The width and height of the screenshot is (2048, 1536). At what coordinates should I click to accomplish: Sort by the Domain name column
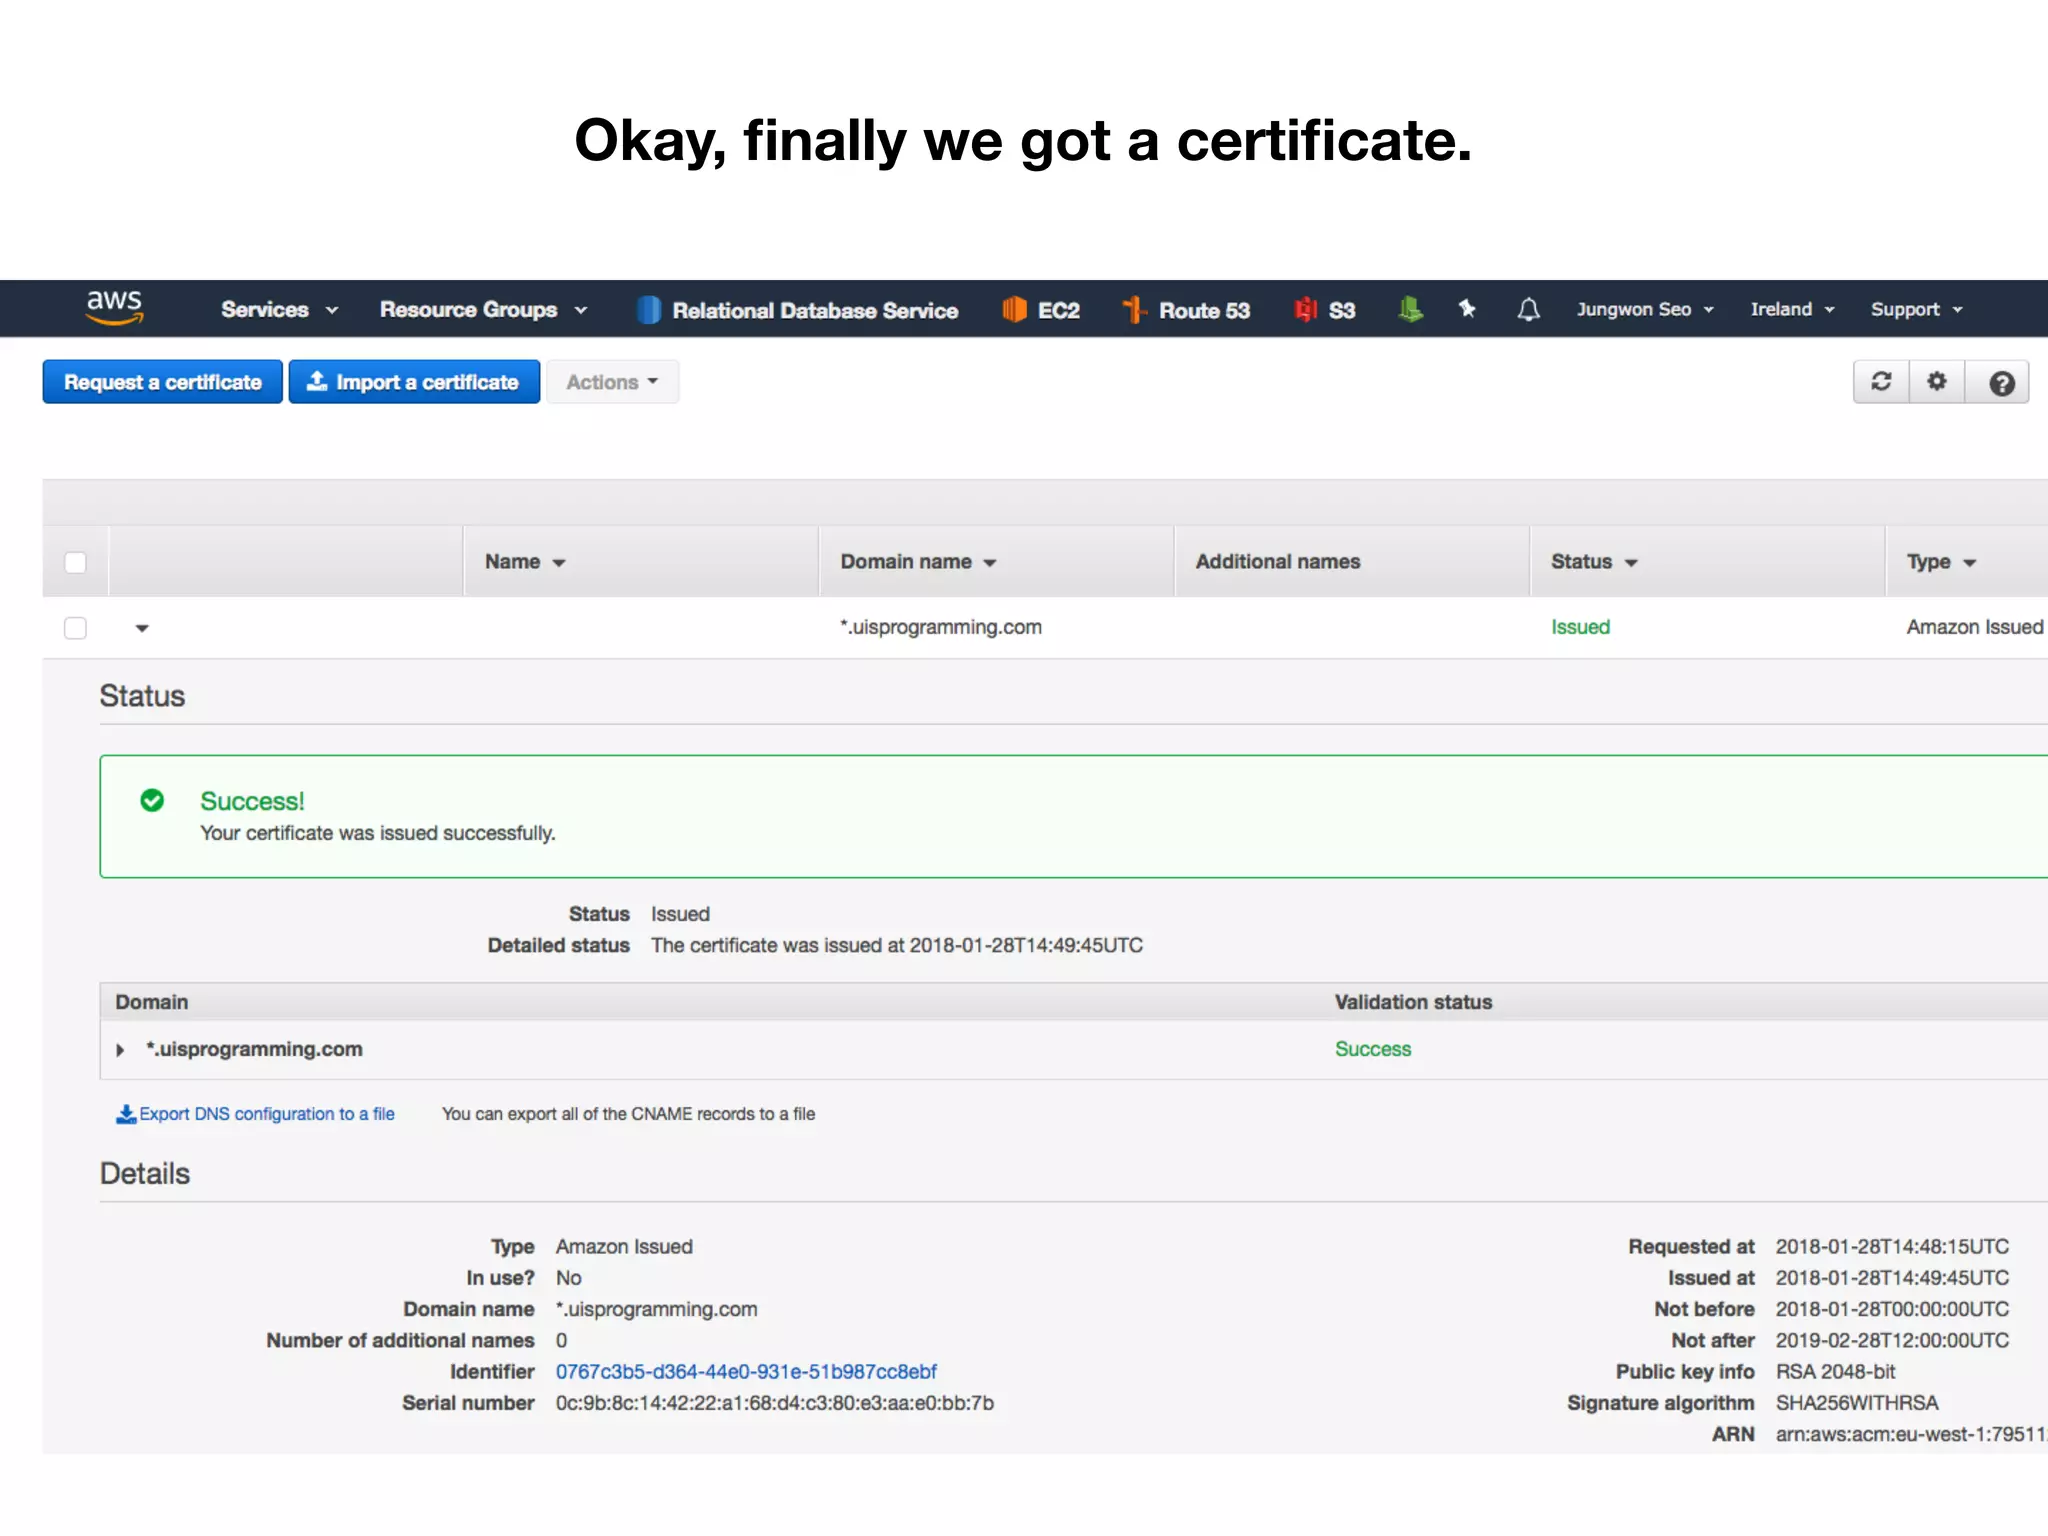[x=918, y=562]
